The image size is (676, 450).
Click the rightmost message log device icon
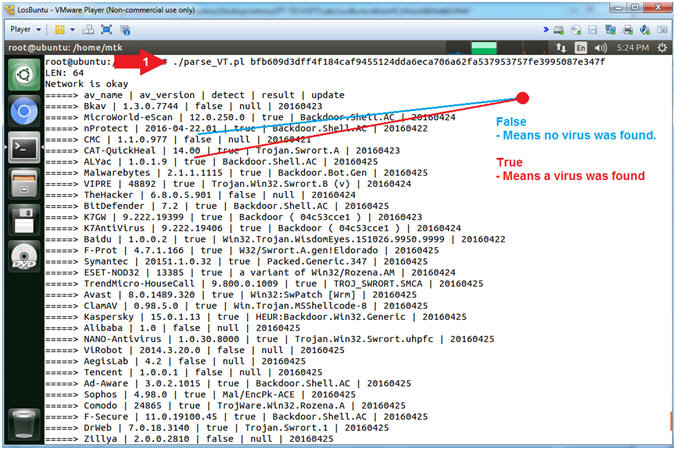coord(662,30)
